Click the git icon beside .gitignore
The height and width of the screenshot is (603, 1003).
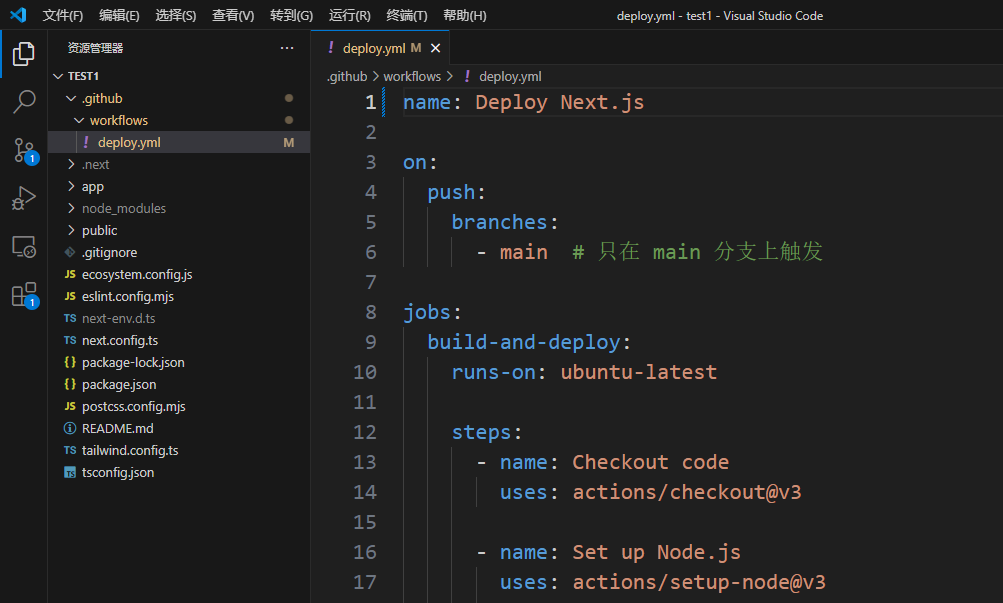(x=70, y=253)
